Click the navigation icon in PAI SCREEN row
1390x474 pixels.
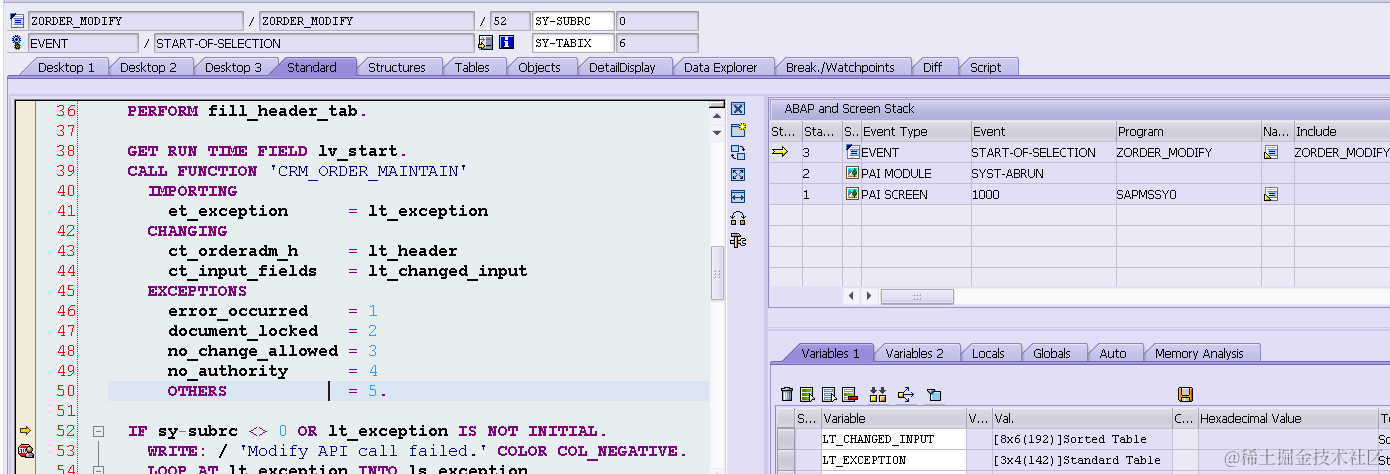click(1271, 195)
